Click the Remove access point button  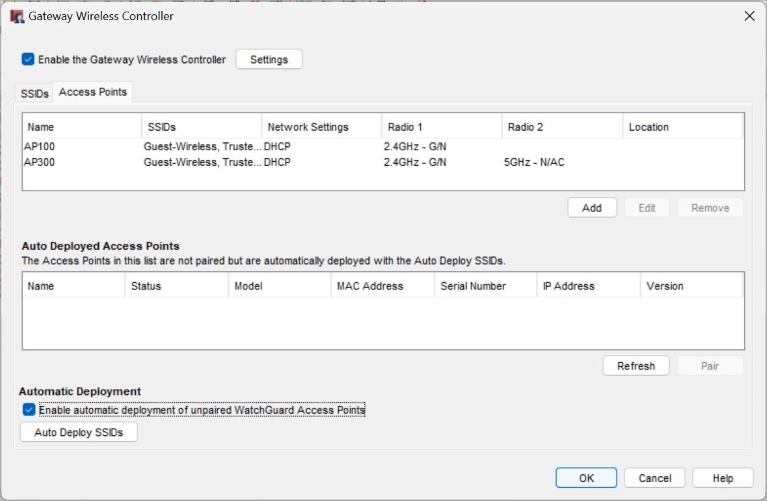[710, 208]
